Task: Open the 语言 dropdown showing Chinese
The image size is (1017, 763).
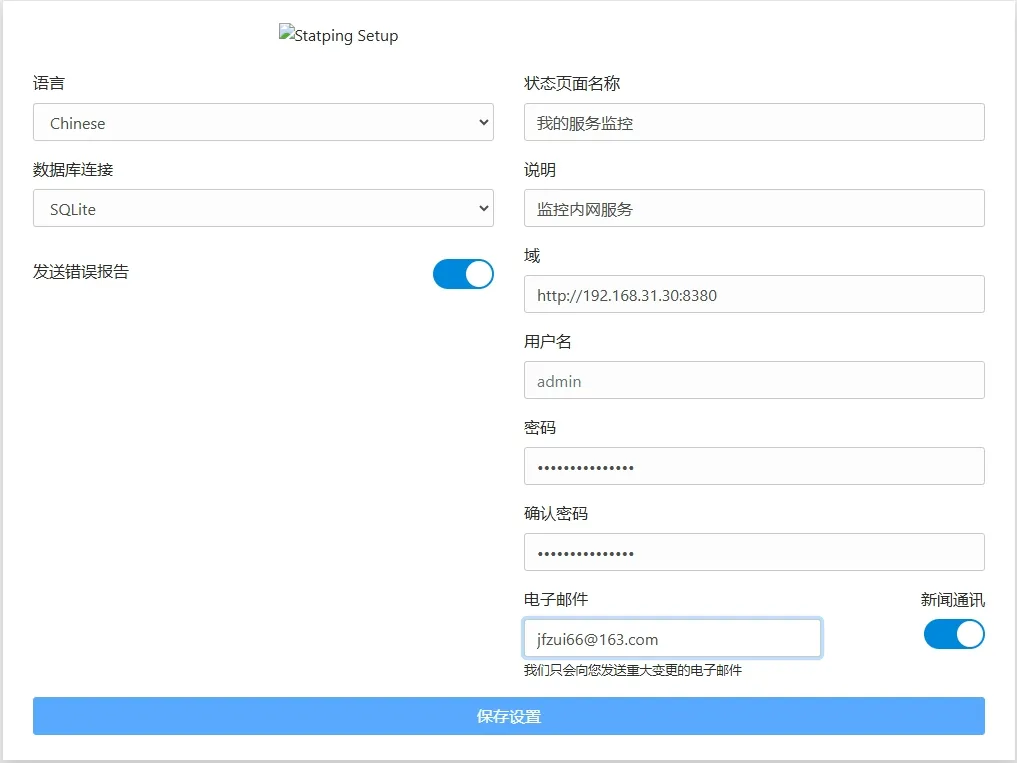Action: (262, 123)
